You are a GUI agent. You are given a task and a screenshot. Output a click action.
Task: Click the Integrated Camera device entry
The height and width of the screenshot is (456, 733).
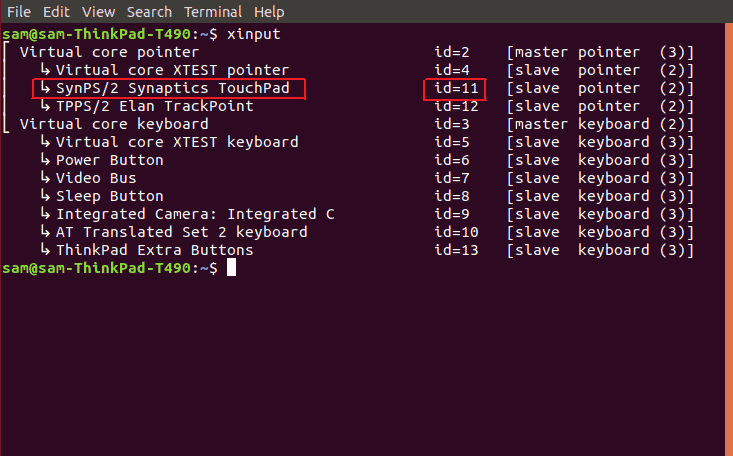(195, 214)
